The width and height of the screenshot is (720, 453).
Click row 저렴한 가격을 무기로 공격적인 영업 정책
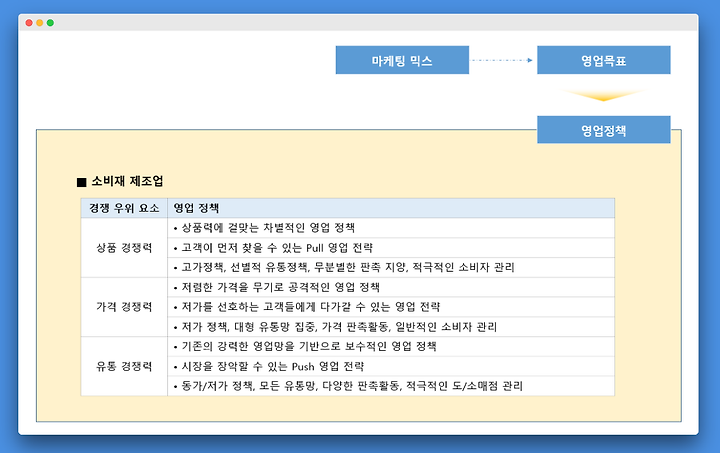(391, 287)
